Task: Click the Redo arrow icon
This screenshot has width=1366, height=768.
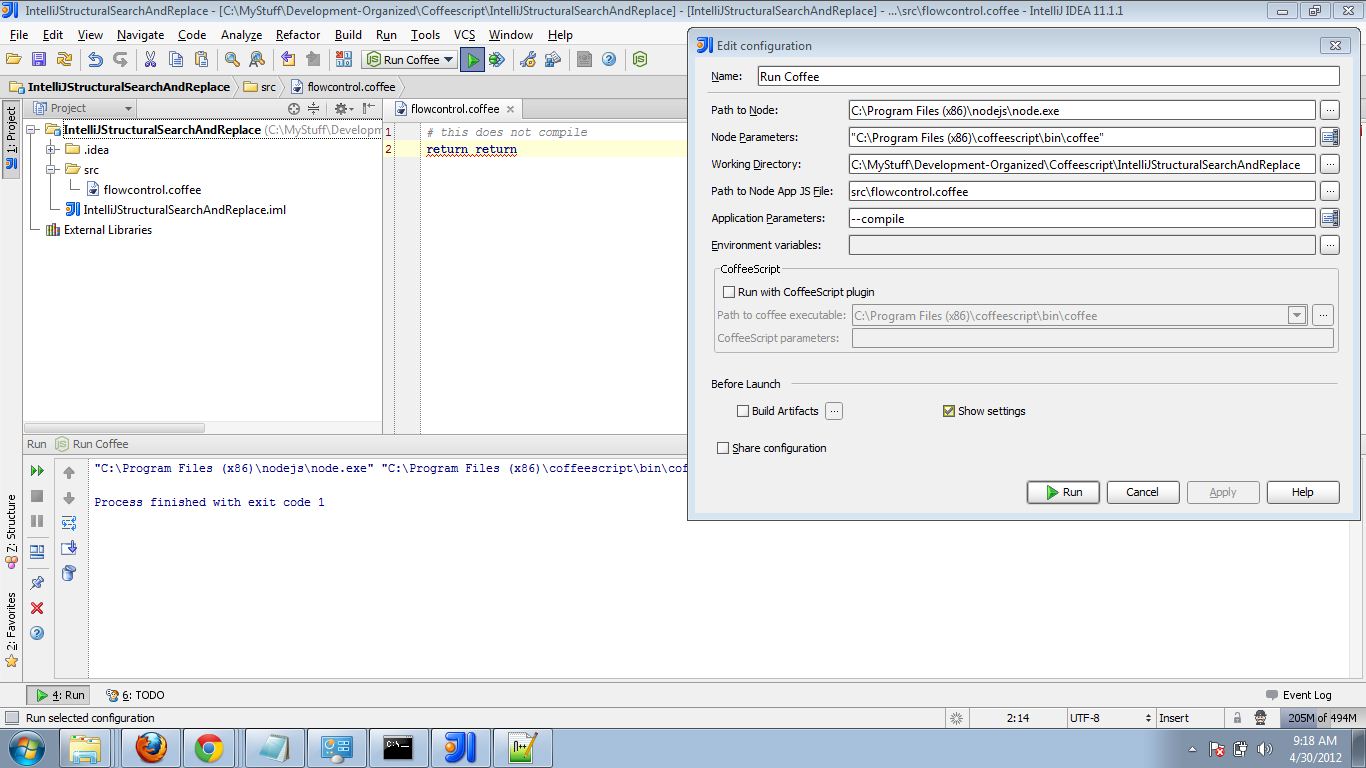Action: coord(121,60)
